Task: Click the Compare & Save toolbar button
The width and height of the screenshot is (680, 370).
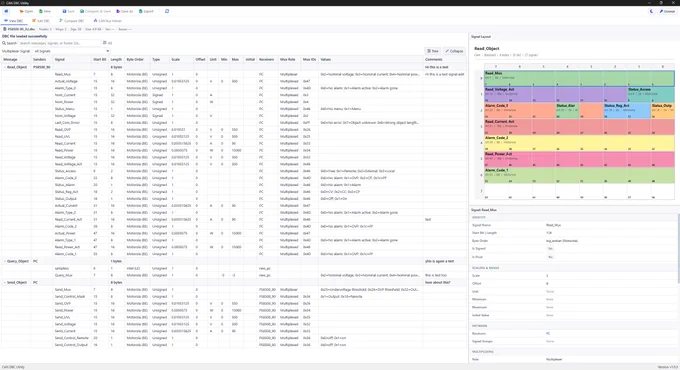Action: [x=95, y=11]
